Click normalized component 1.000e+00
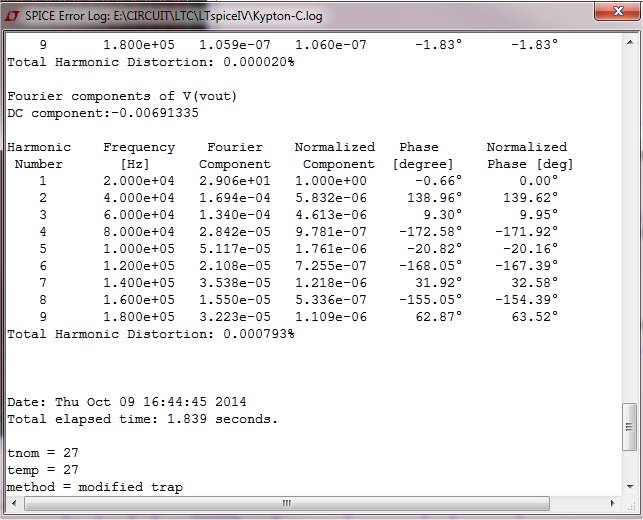This screenshot has width=643, height=520. [331, 181]
